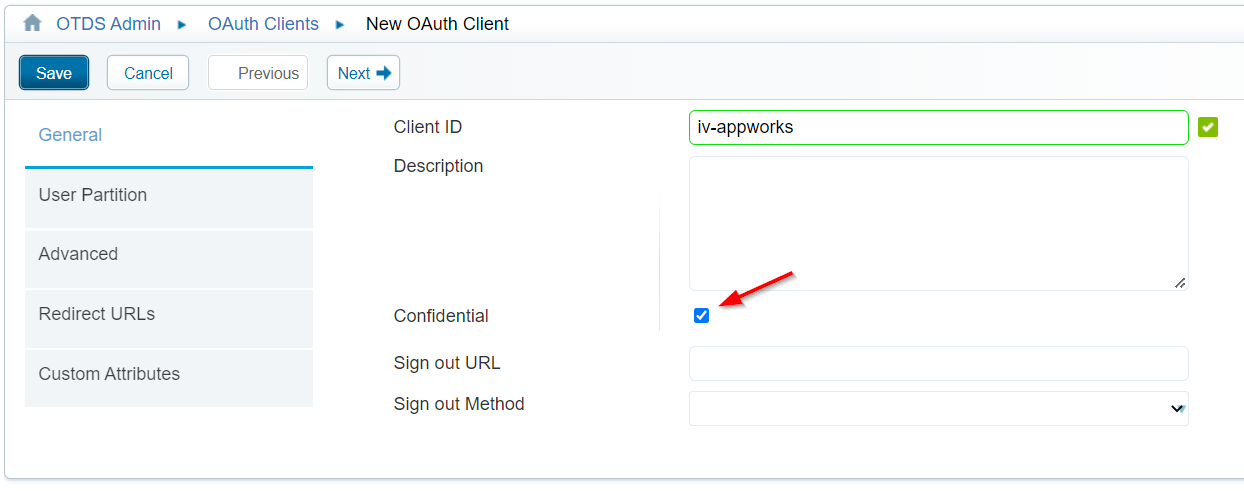
Task: Proceed with the Next arrow button
Action: coord(363,73)
